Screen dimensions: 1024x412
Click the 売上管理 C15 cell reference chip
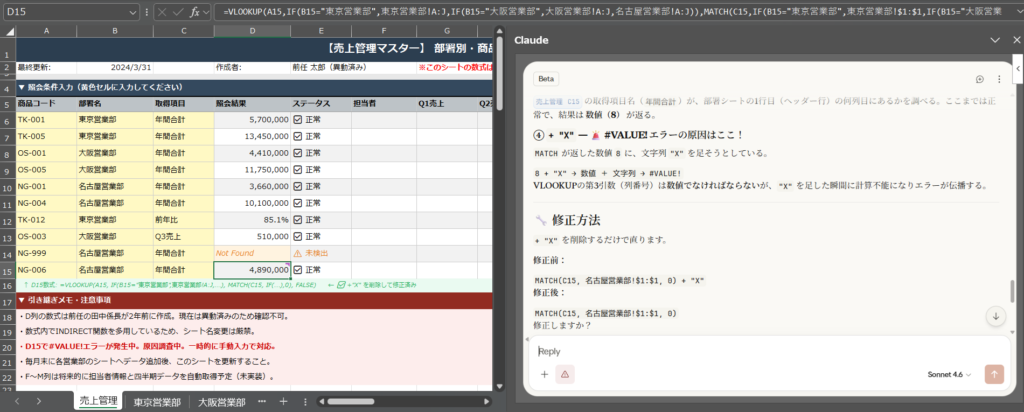[558, 102]
